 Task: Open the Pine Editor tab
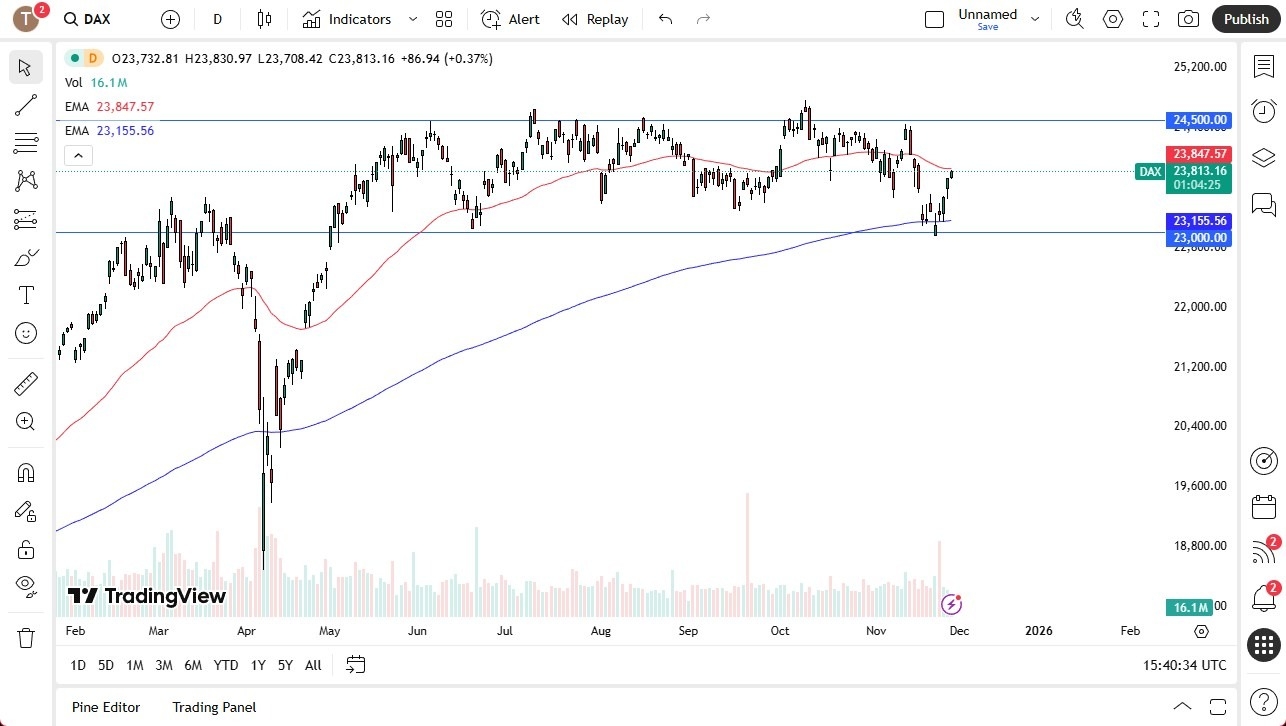105,707
